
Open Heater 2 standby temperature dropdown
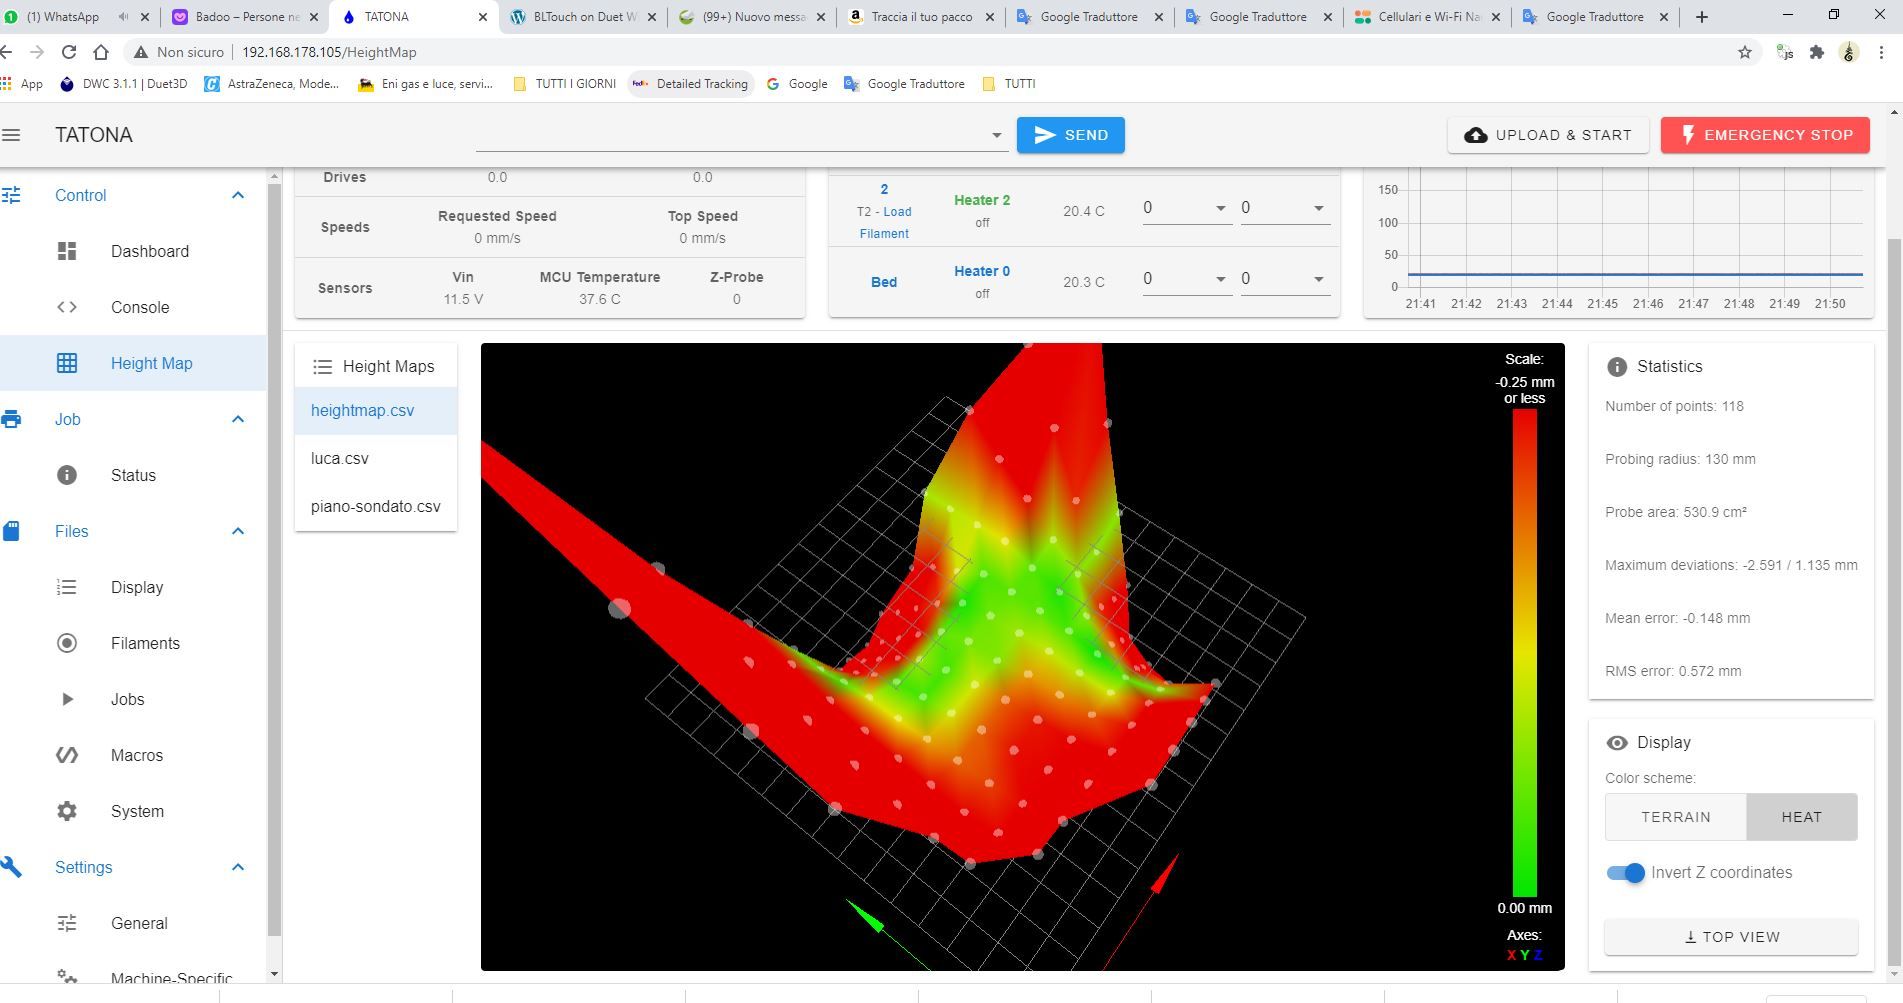(1318, 208)
